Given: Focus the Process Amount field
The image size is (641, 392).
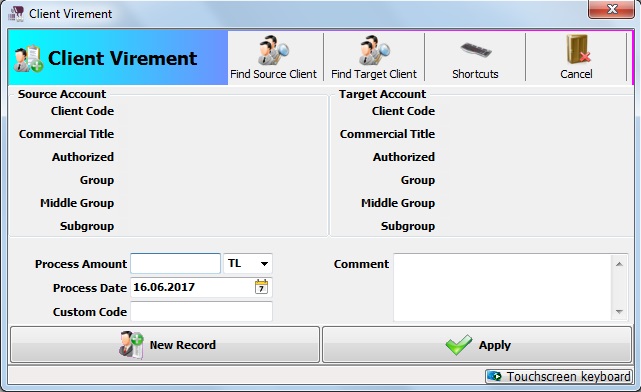Looking at the screenshot, I should 175,264.
